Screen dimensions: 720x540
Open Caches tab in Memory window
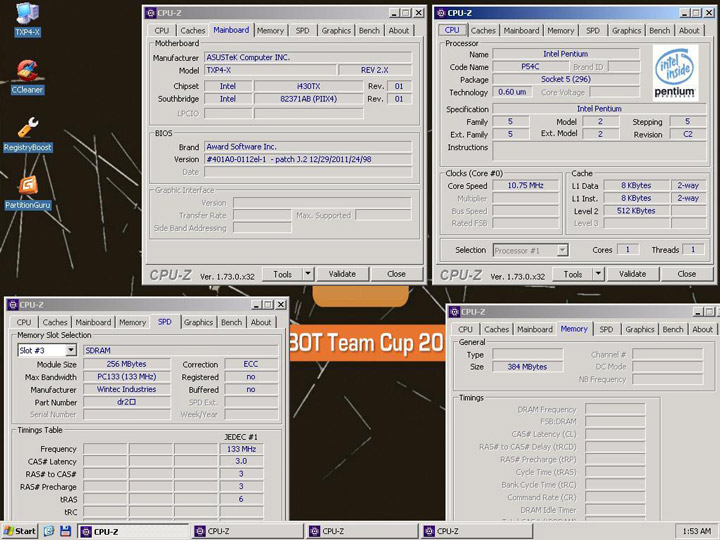coord(496,330)
